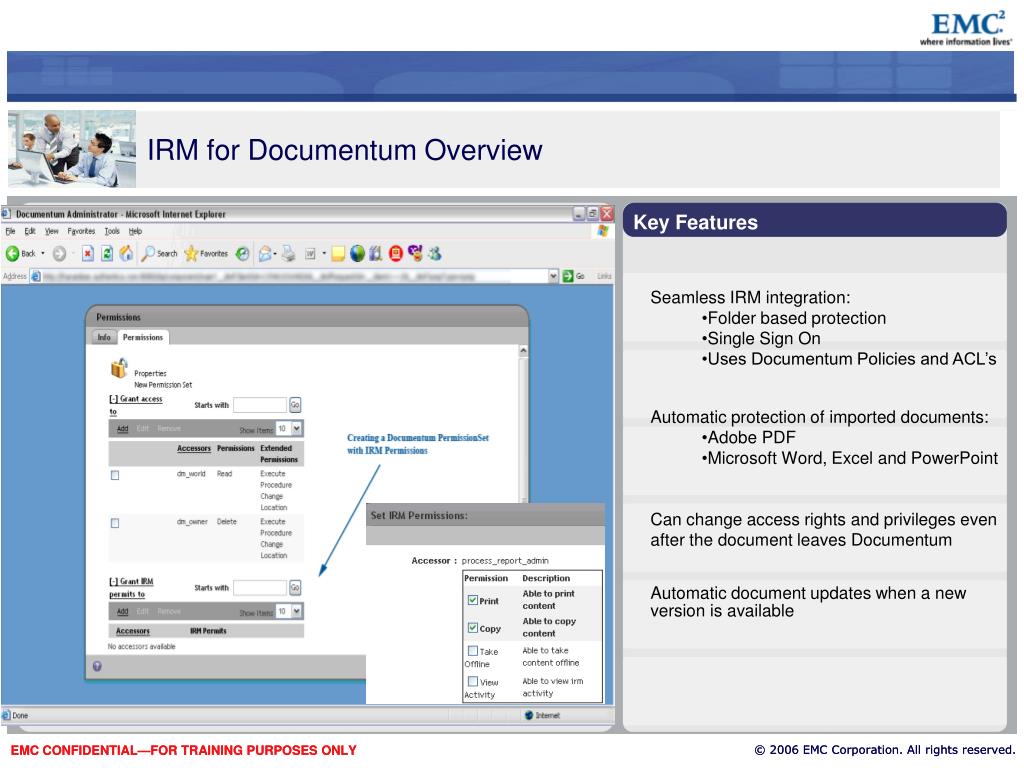
Task: Click the Refresh page icon
Action: click(x=107, y=253)
